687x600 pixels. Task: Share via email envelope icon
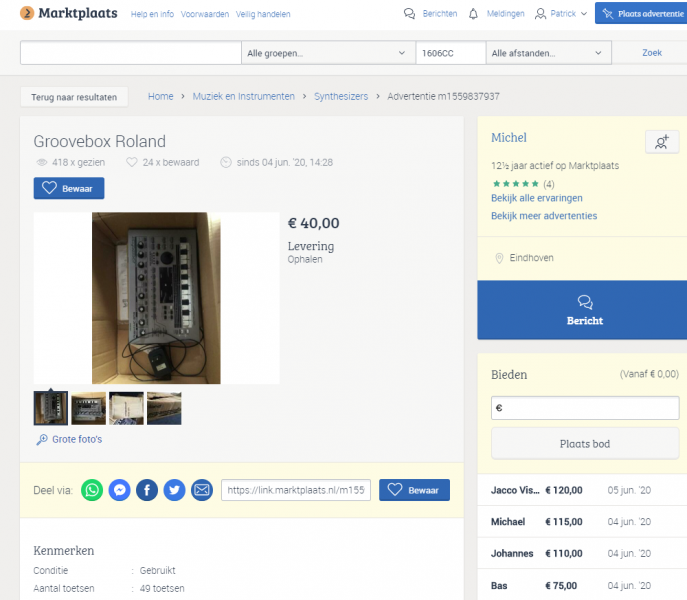(x=202, y=490)
